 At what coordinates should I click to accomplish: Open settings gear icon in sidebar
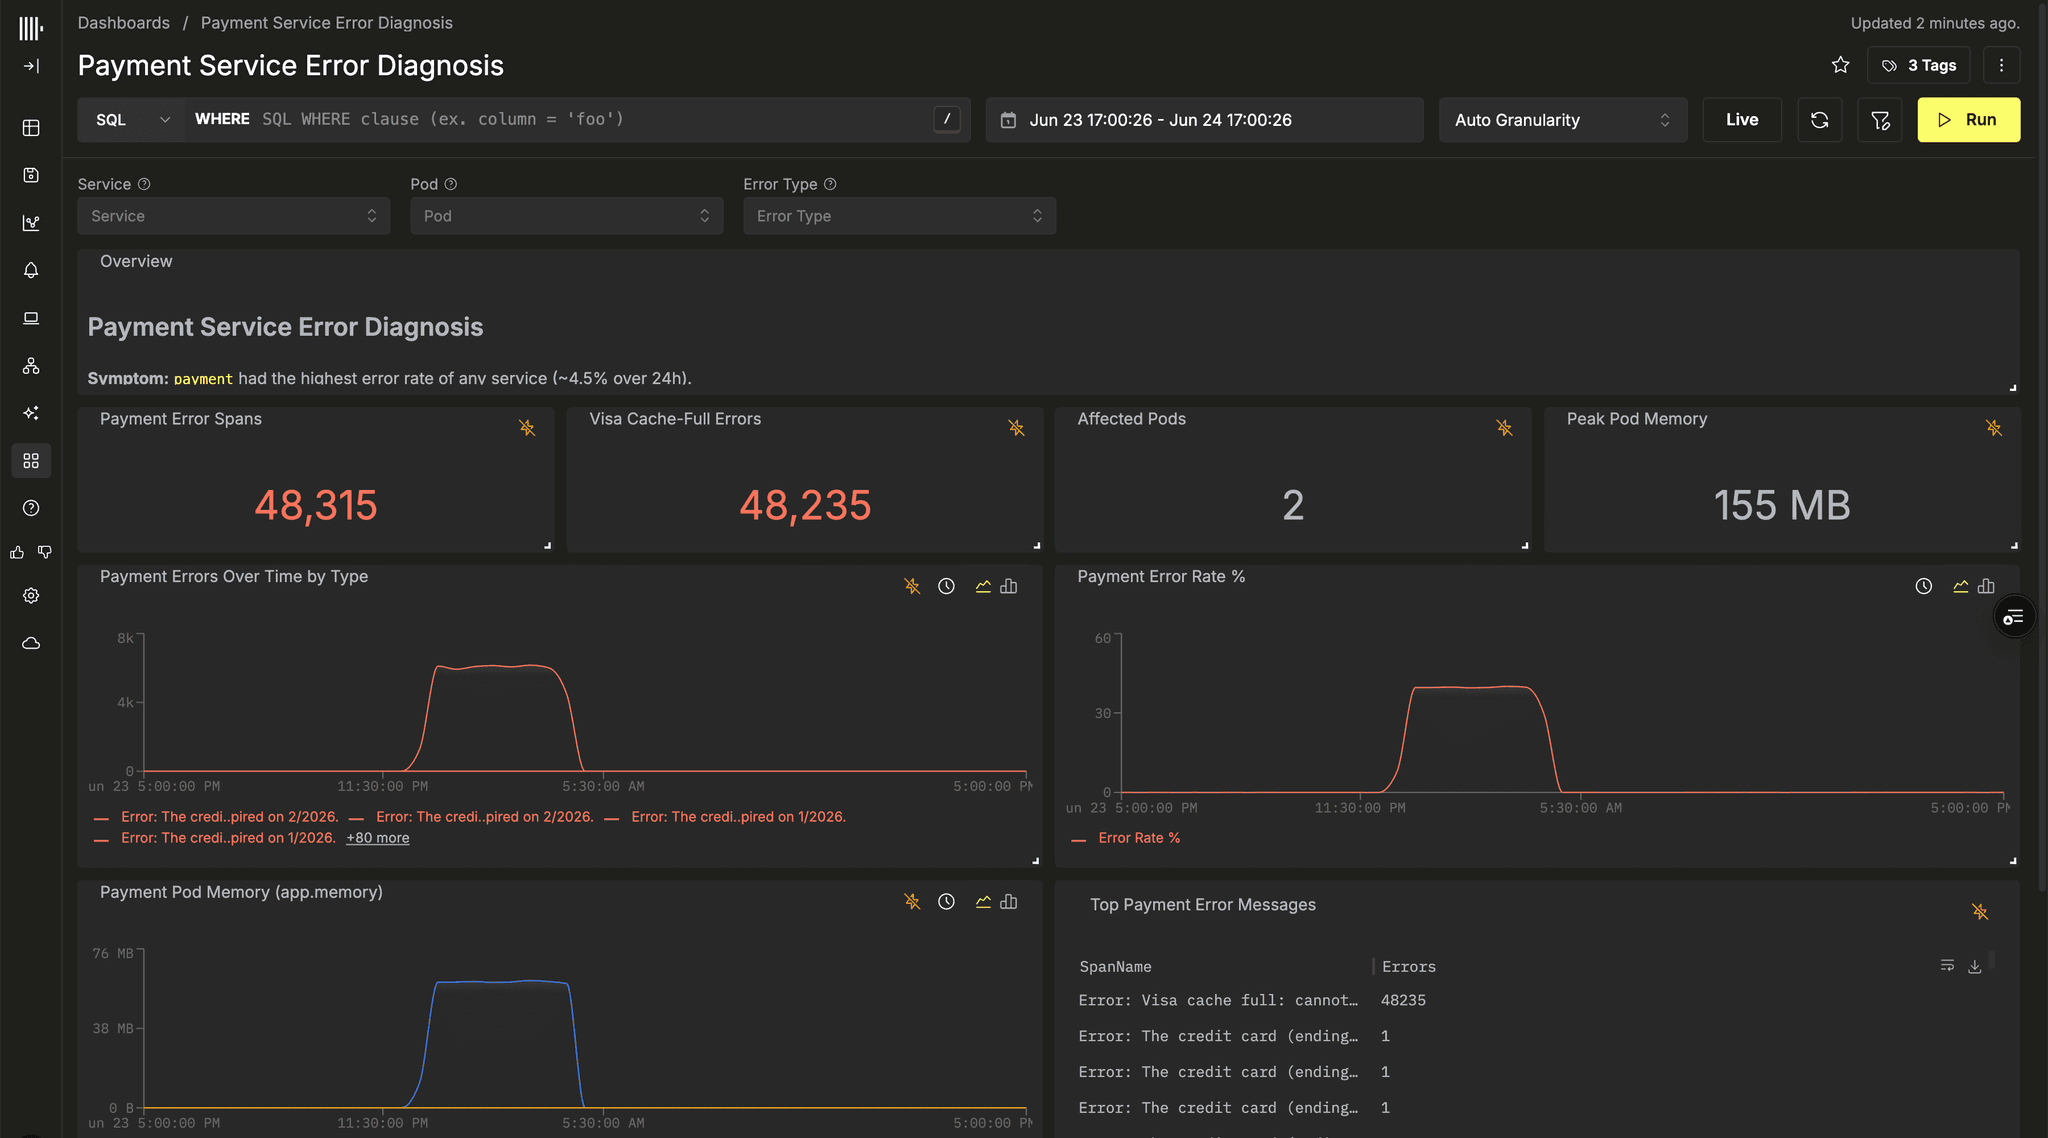click(x=31, y=596)
